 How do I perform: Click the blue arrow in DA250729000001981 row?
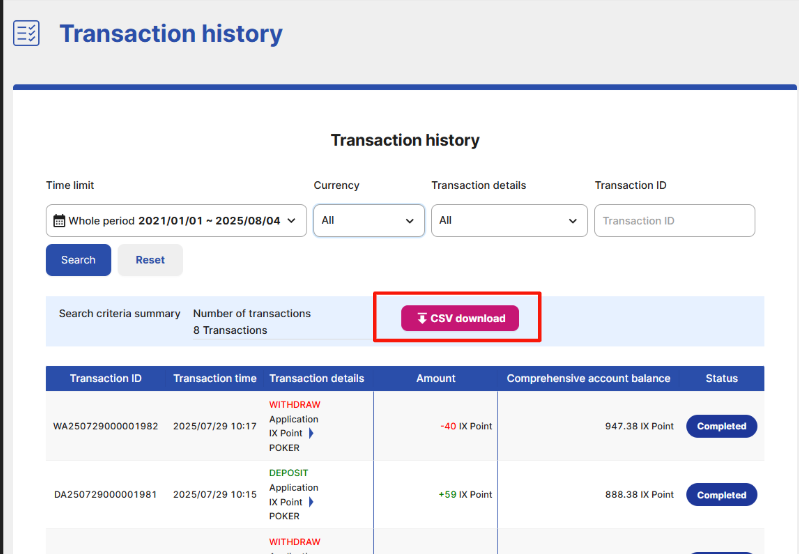311,502
